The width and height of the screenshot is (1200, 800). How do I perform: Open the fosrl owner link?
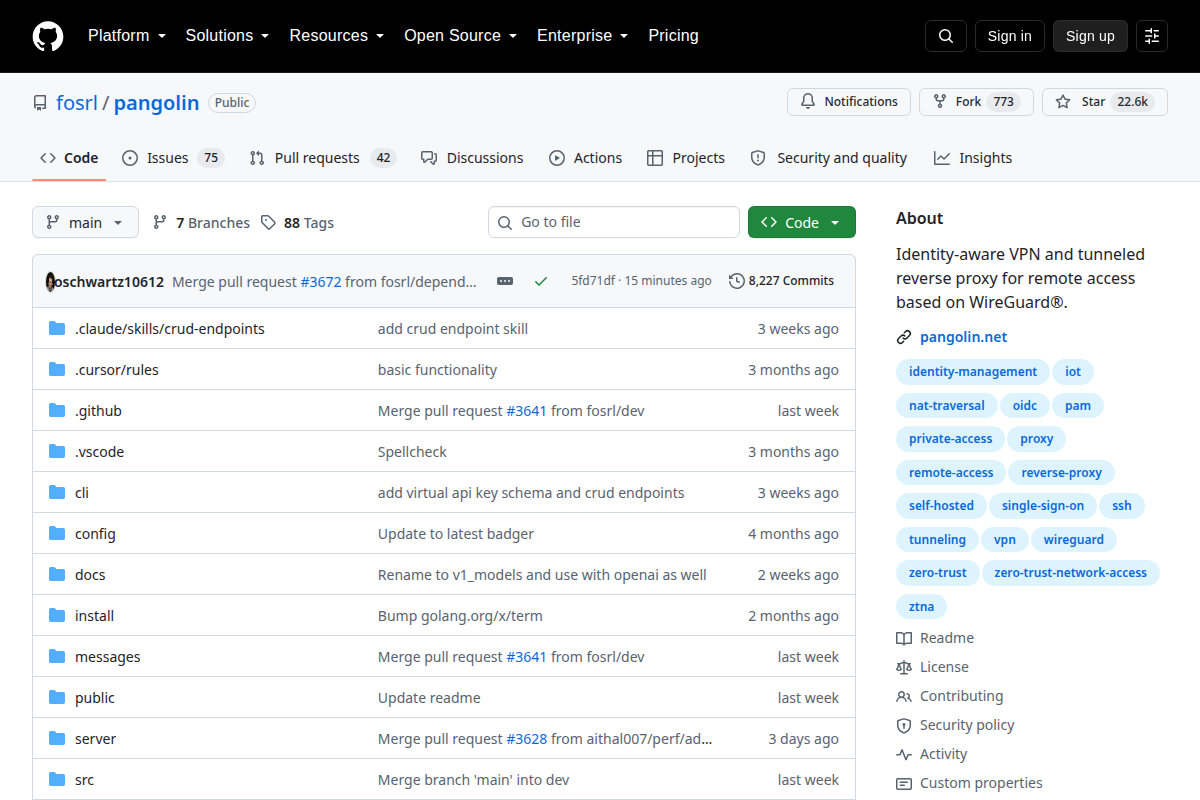(76, 103)
